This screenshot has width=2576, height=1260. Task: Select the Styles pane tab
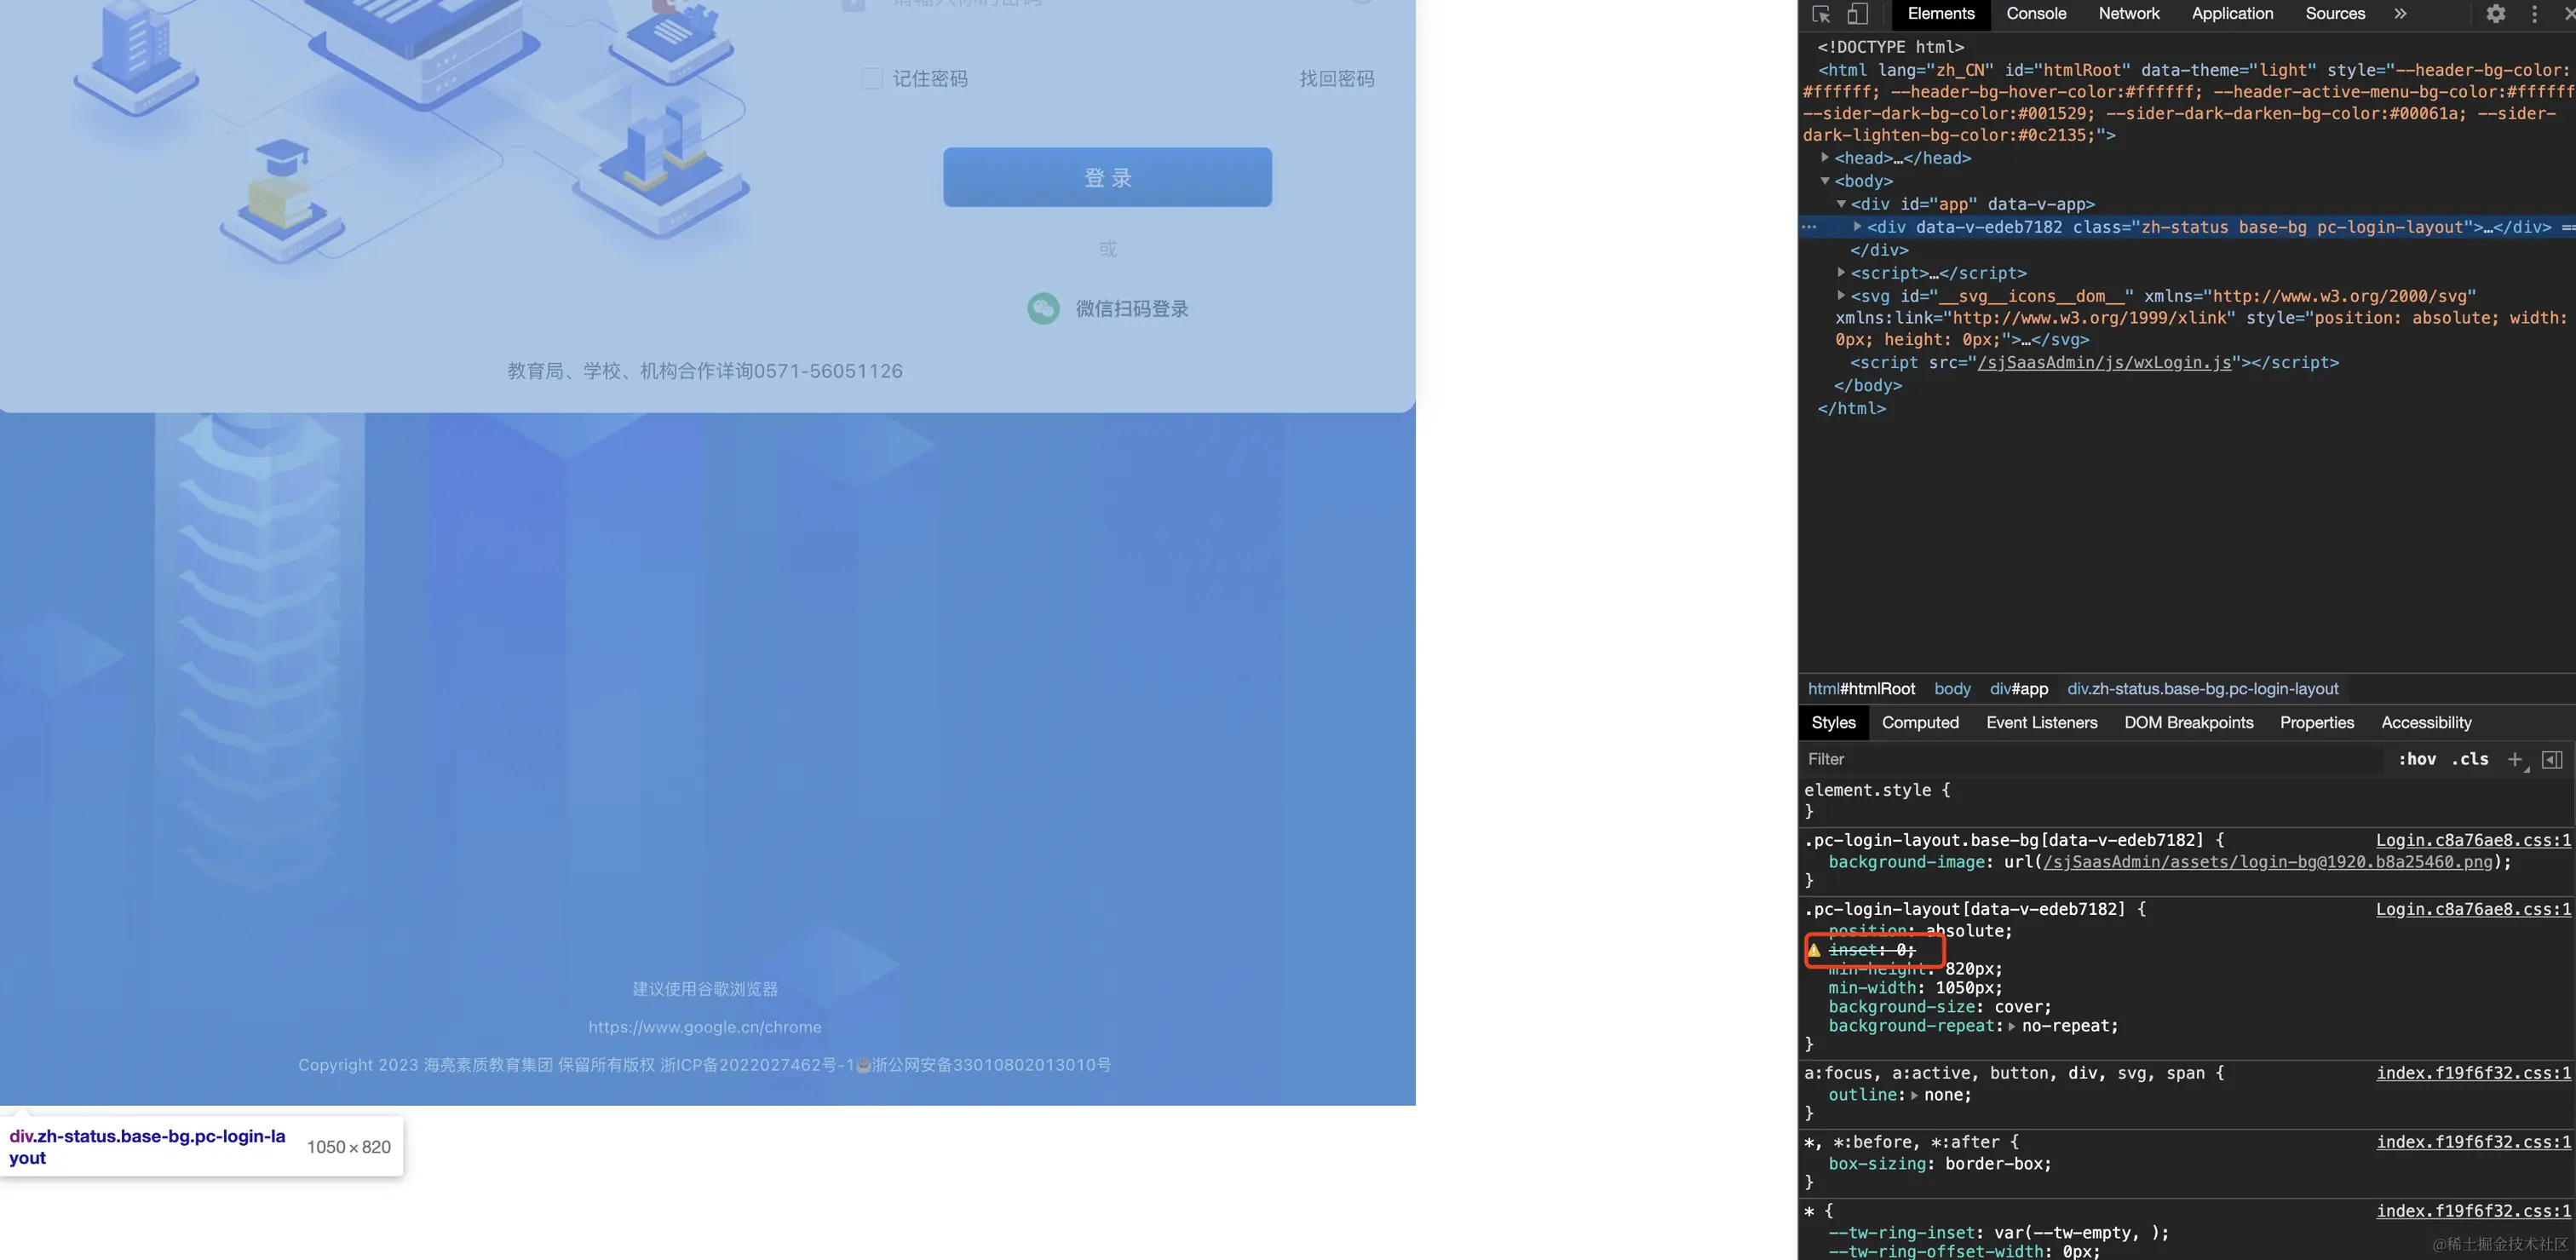click(x=1833, y=722)
